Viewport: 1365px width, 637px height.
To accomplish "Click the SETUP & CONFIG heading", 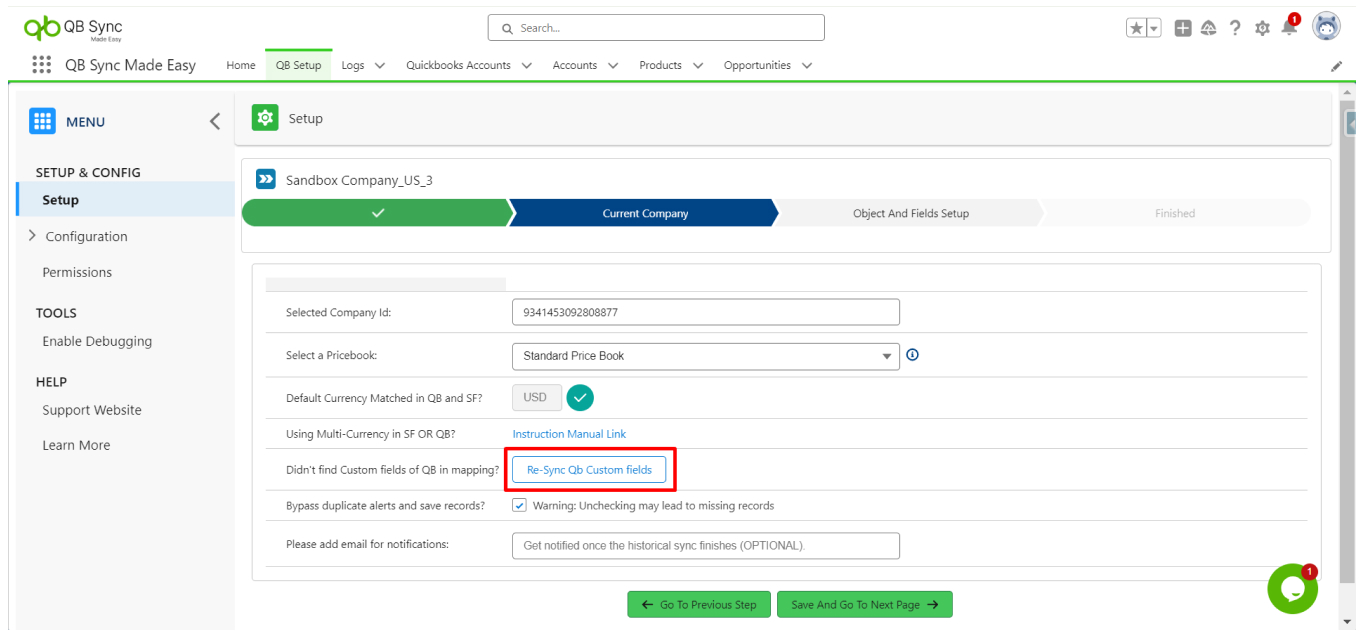I will pos(88,172).
